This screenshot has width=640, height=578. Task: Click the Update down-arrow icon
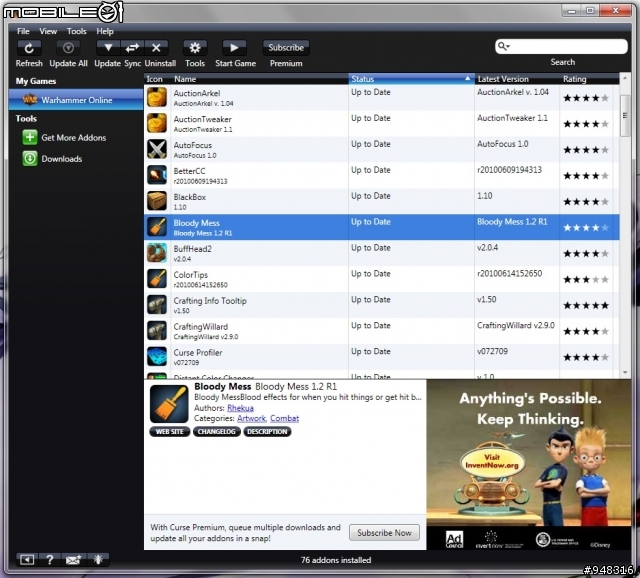tap(108, 48)
